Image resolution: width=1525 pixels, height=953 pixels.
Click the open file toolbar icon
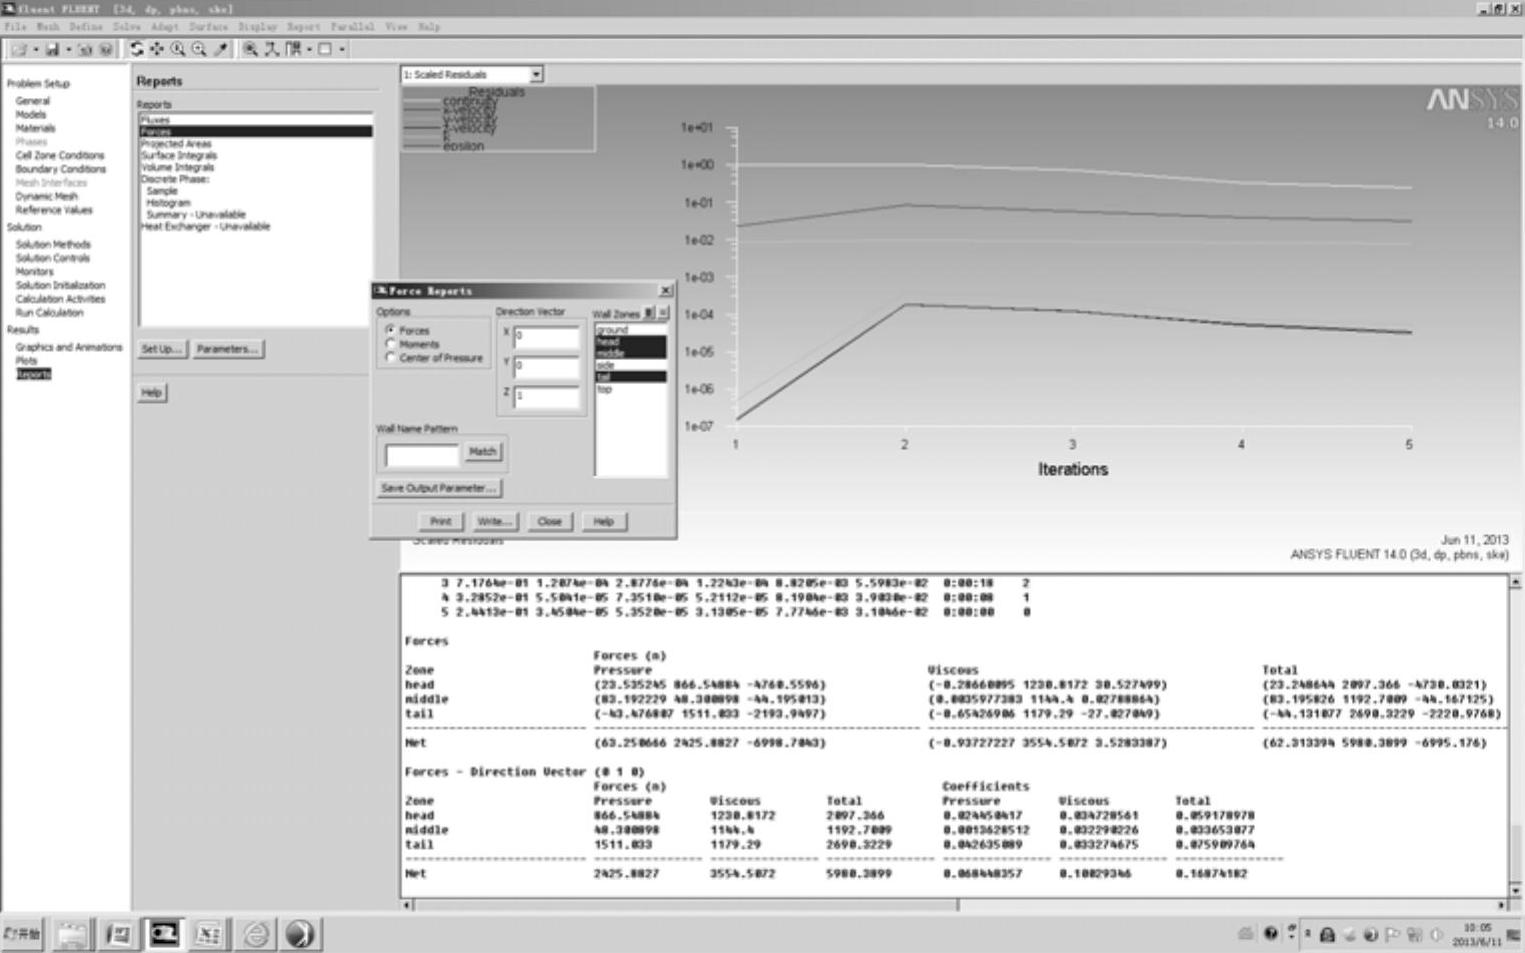[19, 49]
